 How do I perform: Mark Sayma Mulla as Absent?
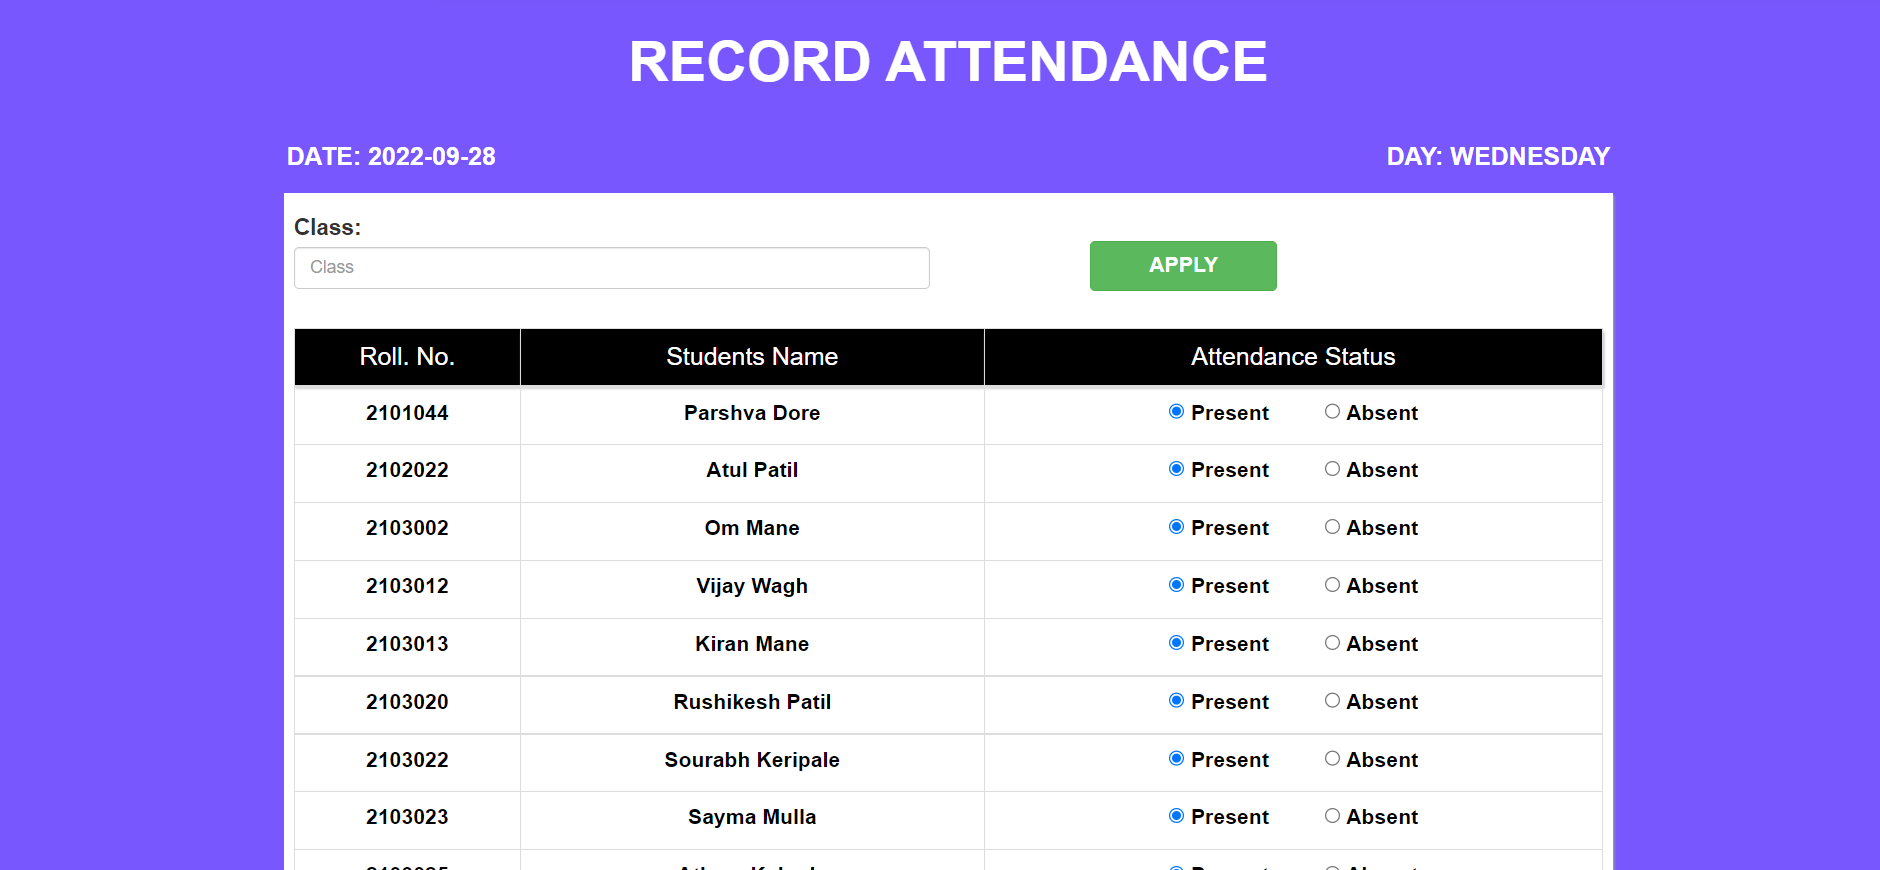1331,816
